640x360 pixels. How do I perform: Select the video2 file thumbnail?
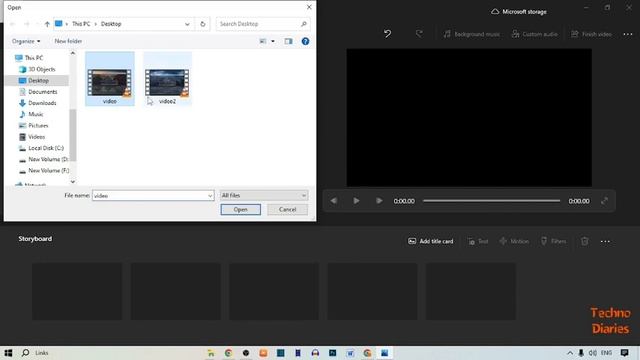point(167,79)
